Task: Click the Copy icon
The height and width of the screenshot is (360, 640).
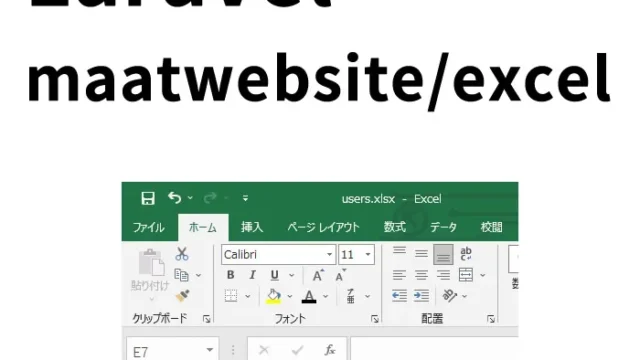Action: (x=181, y=275)
